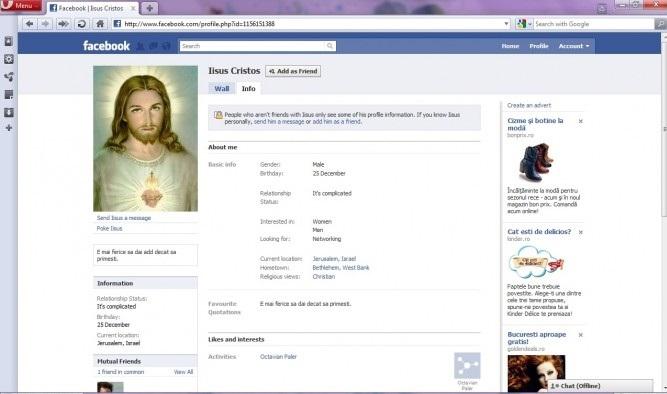The image size is (667, 394).
Task: Expand the Account dropdown menu
Action: click(x=574, y=46)
